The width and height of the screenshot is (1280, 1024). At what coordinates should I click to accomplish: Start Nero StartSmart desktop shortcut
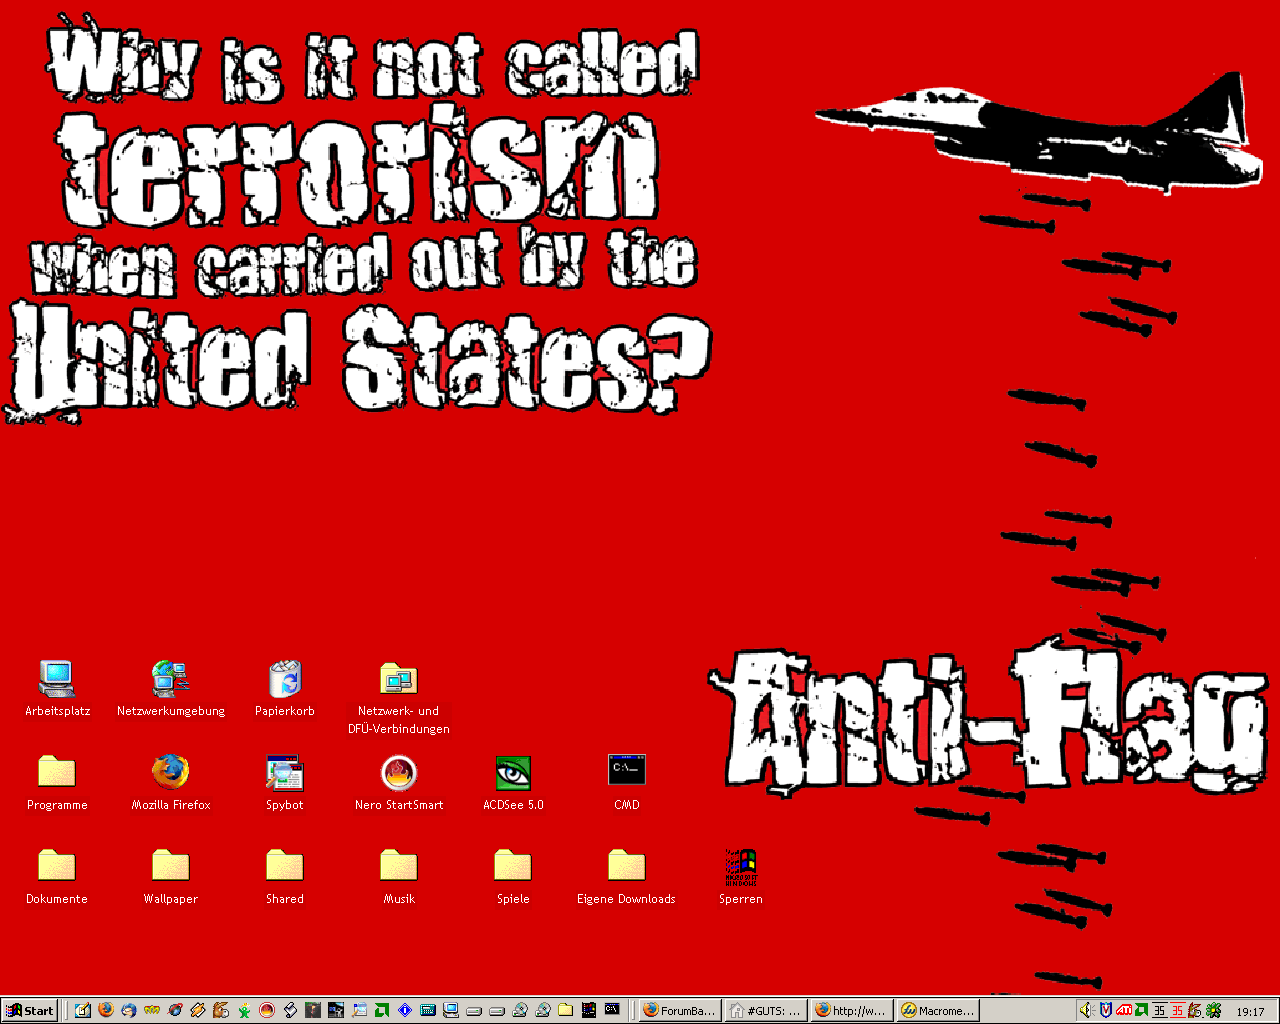(x=399, y=783)
